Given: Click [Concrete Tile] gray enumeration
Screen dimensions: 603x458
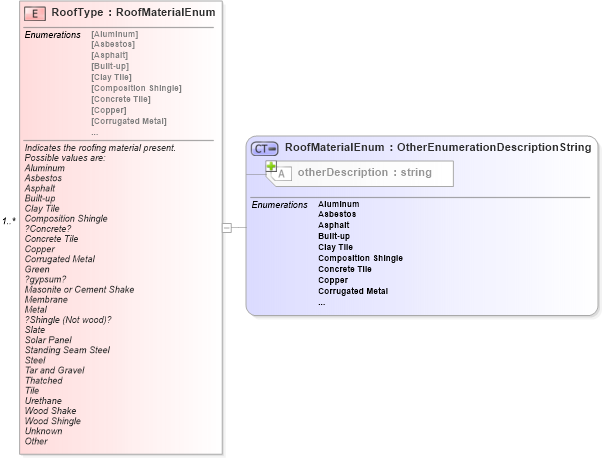Looking at the screenshot, I should pyautogui.click(x=121, y=99).
